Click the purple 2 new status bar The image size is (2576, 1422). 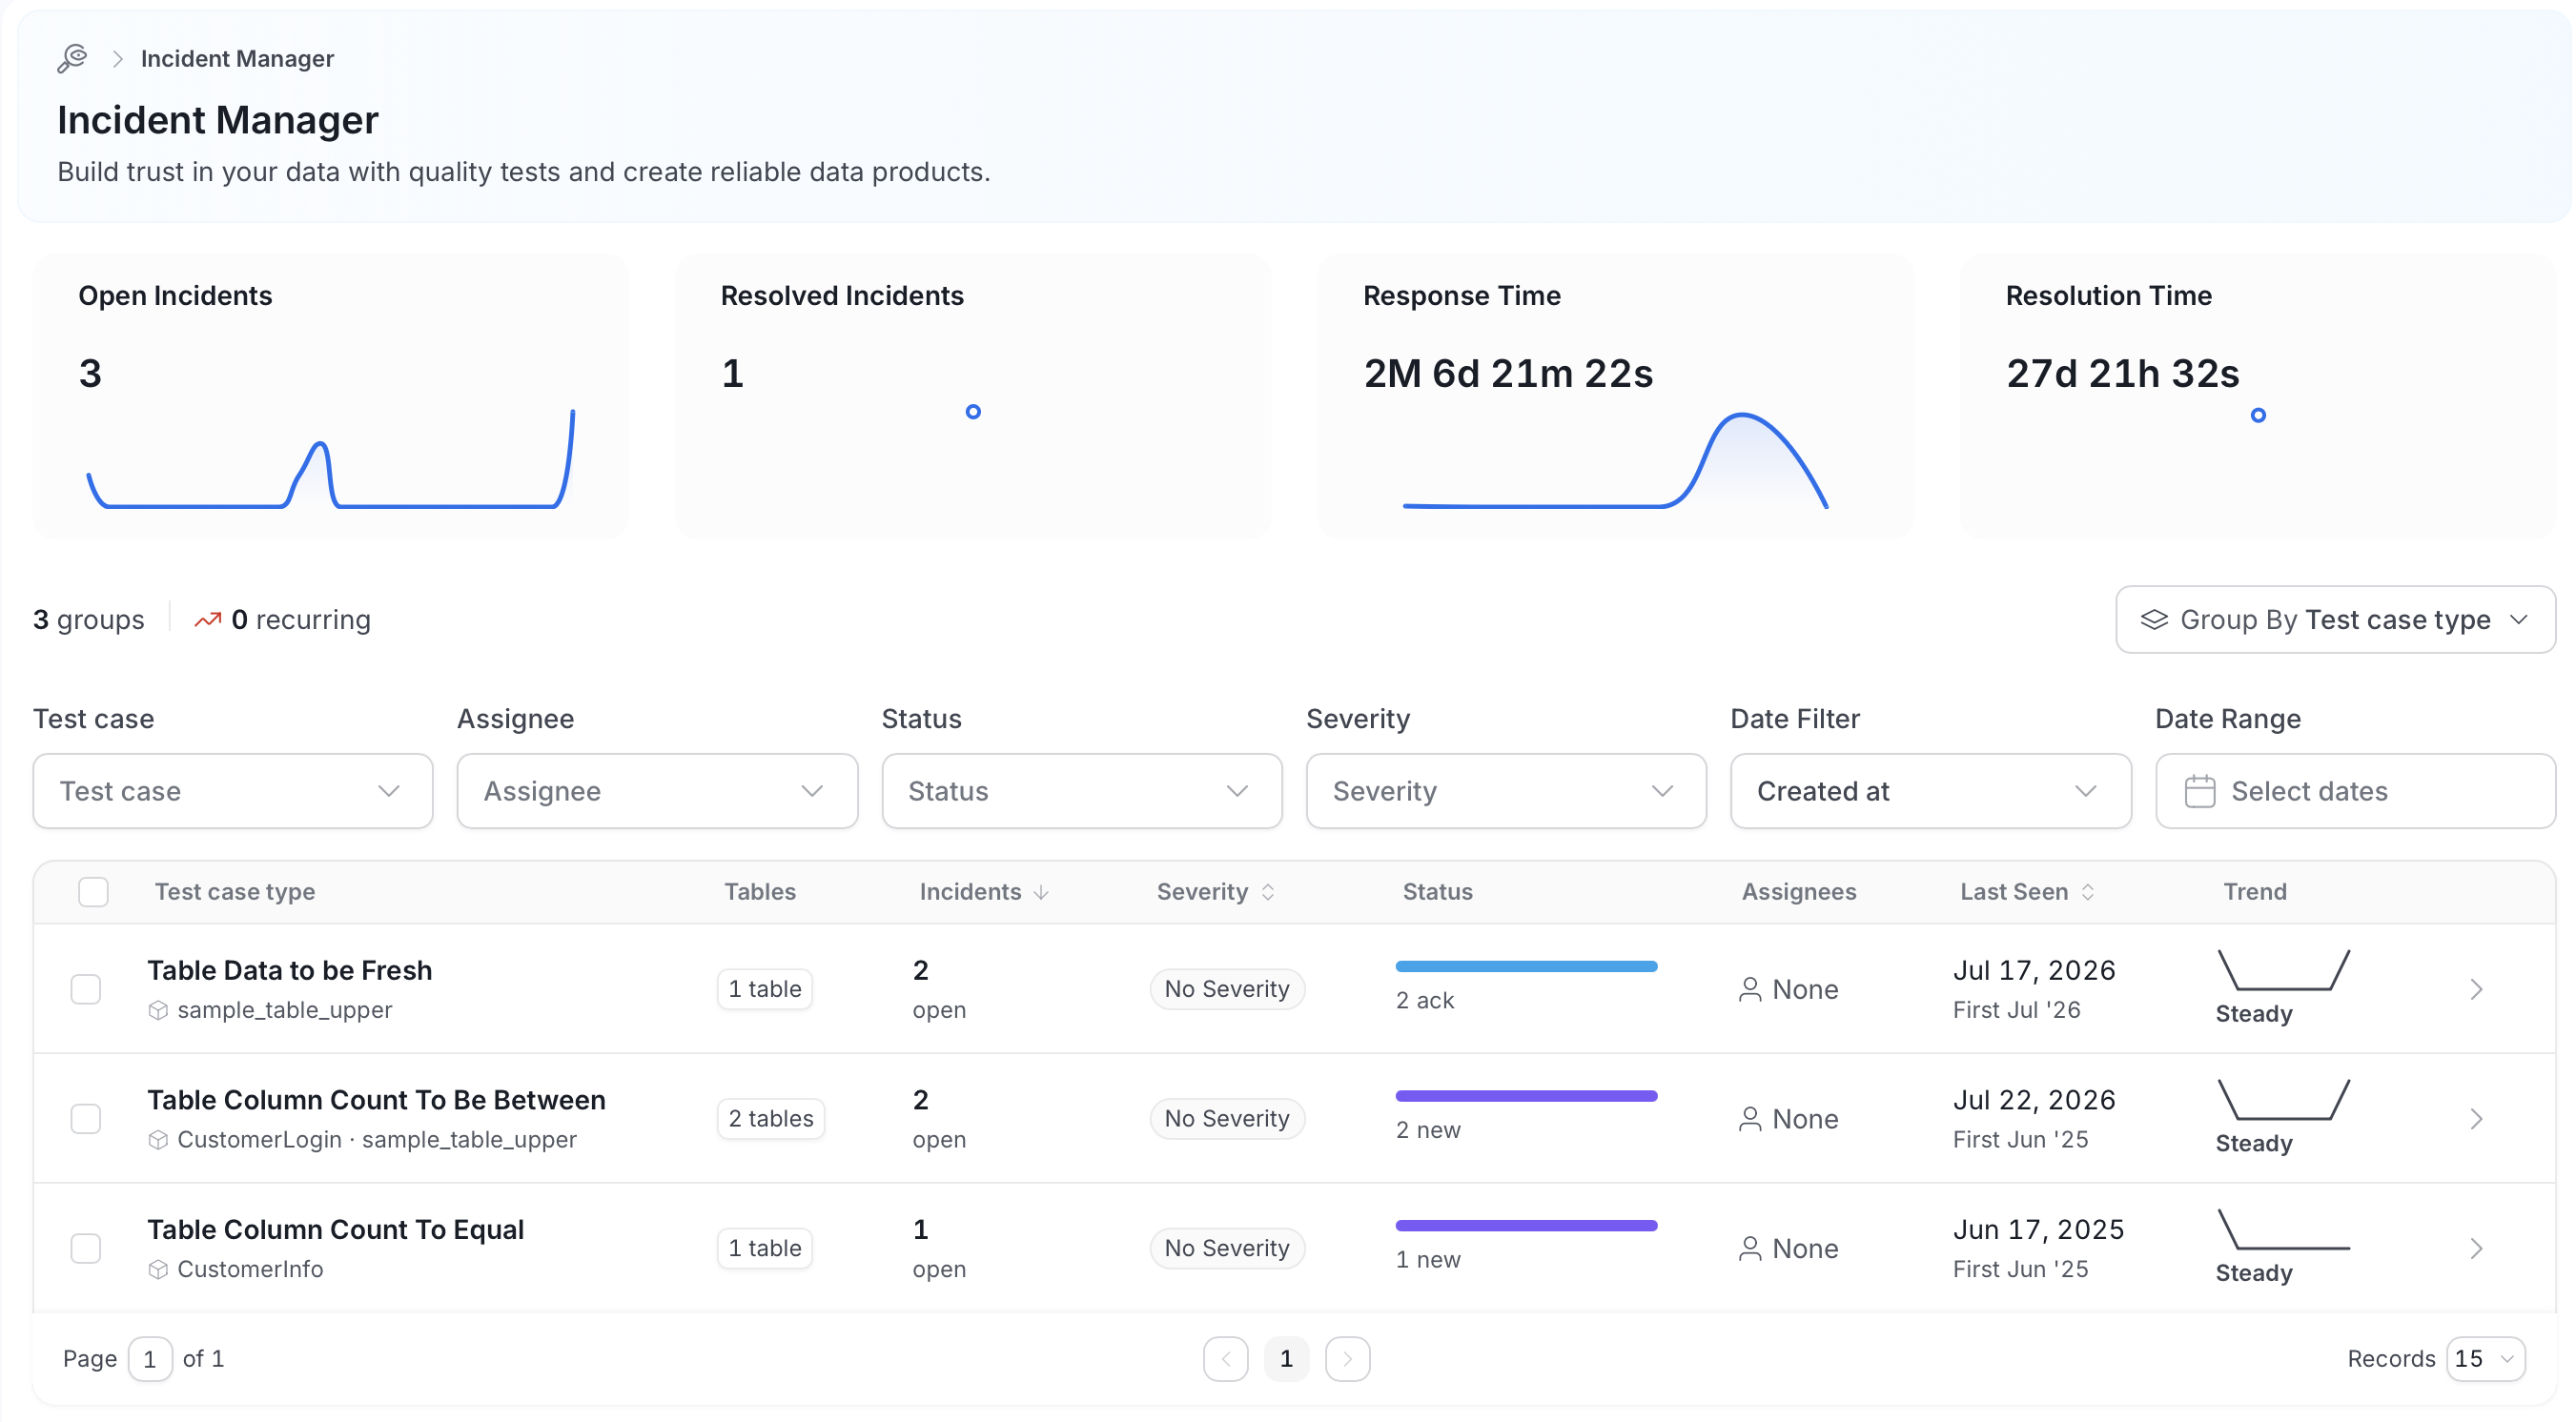(1526, 1096)
